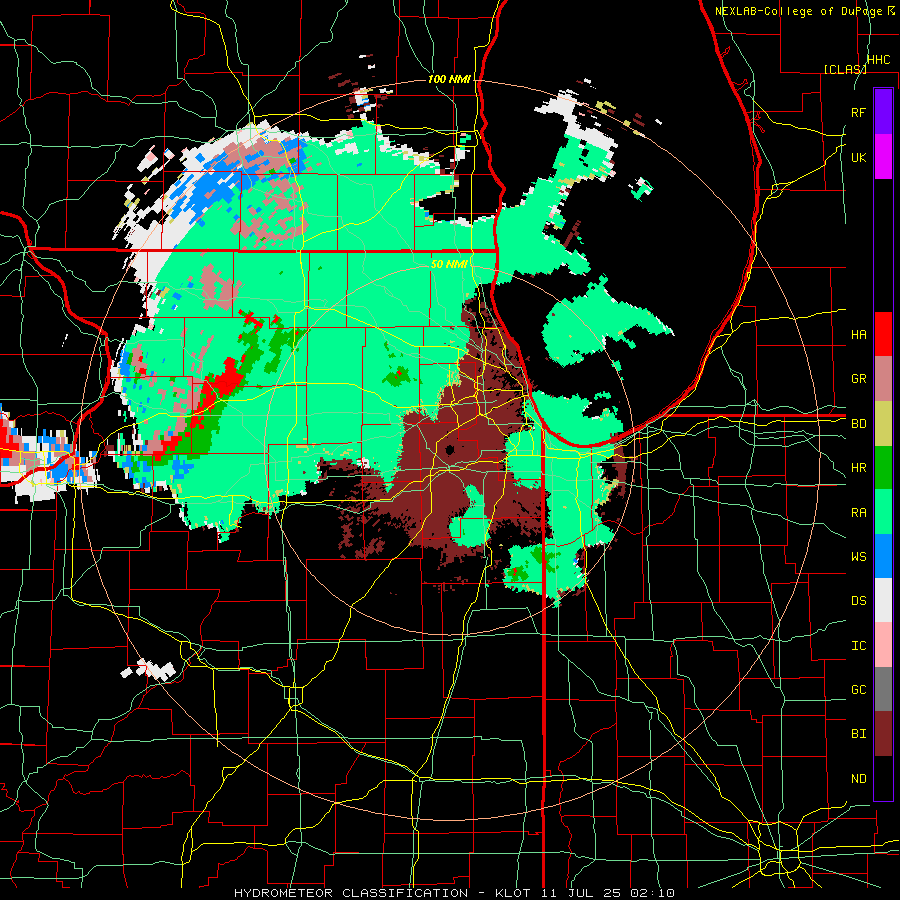Click the DS legend label
The width and height of the screenshot is (900, 900).
(x=858, y=601)
